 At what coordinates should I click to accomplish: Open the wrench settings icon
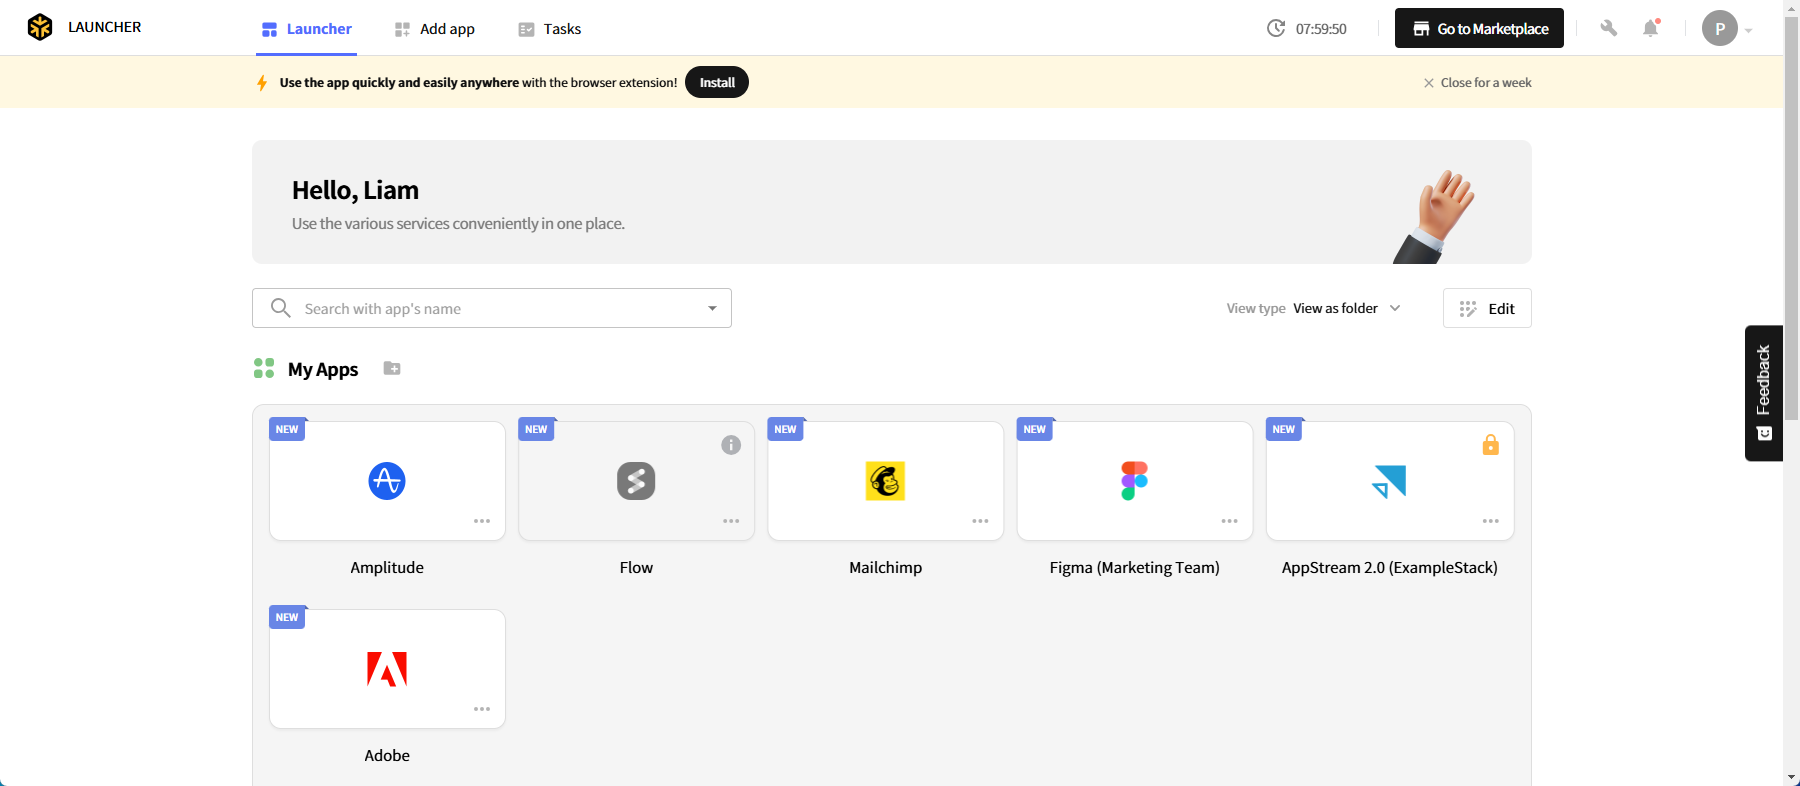click(1608, 28)
